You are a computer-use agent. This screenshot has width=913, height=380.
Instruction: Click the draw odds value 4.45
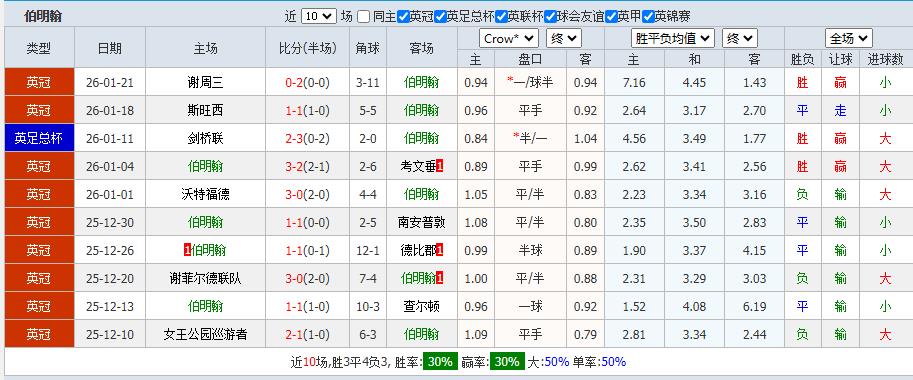(694, 83)
